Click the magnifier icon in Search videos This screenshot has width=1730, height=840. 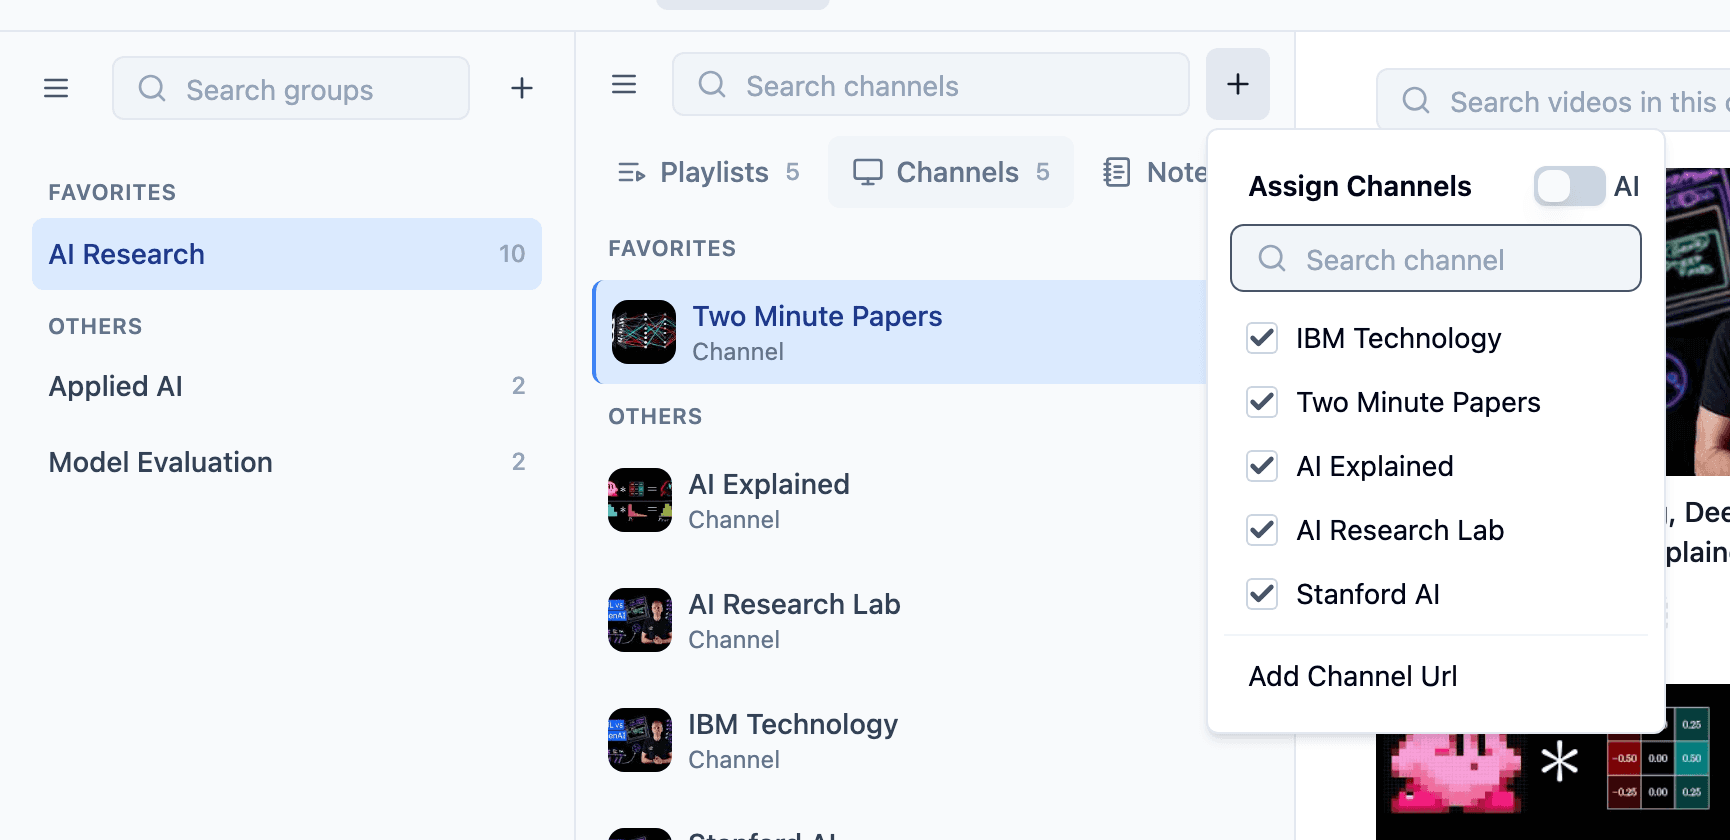1416,100
